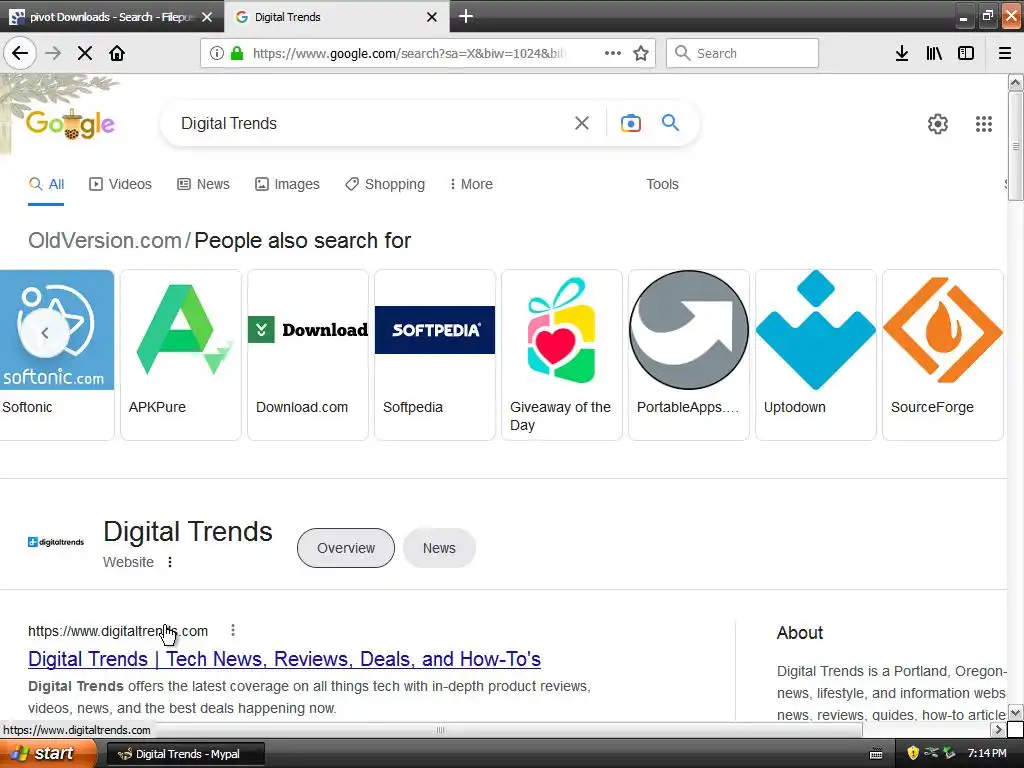Clear the Google search query
Screen dimensions: 1024x768
point(582,123)
